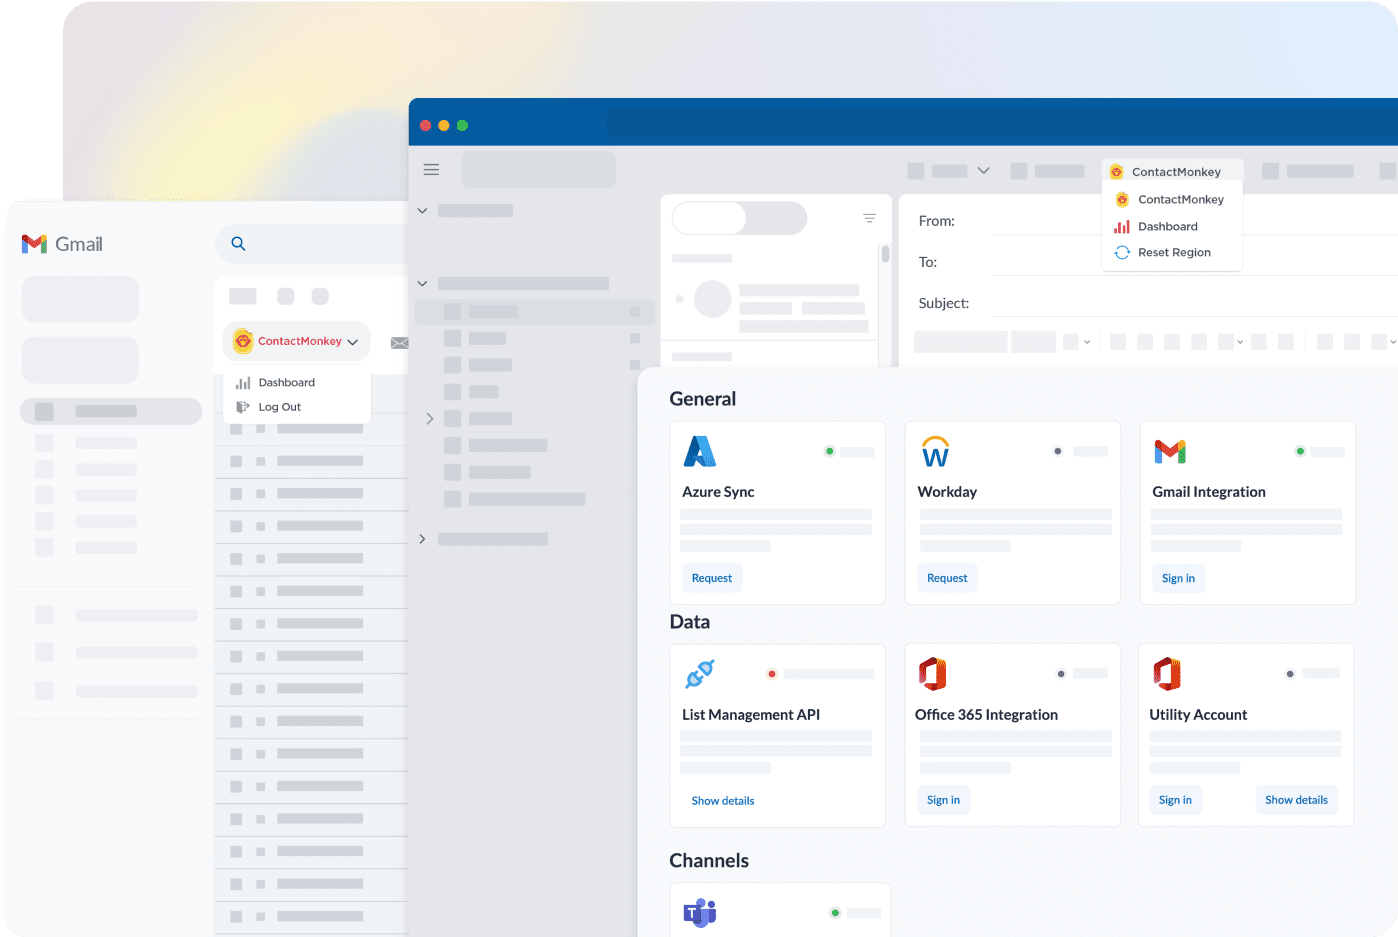This screenshot has width=1398, height=937.
Task: Click the Gmail Integration logo icon
Action: click(1171, 451)
